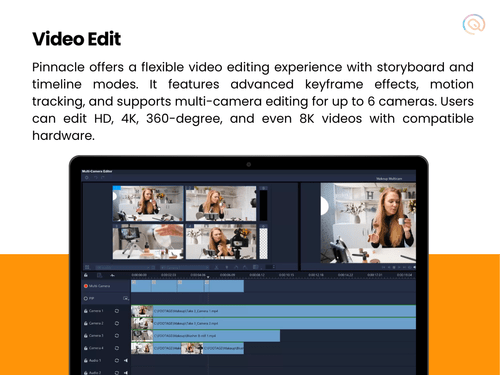Select the Camera 1 clip on the timeline
500x375 pixels.
point(273,311)
